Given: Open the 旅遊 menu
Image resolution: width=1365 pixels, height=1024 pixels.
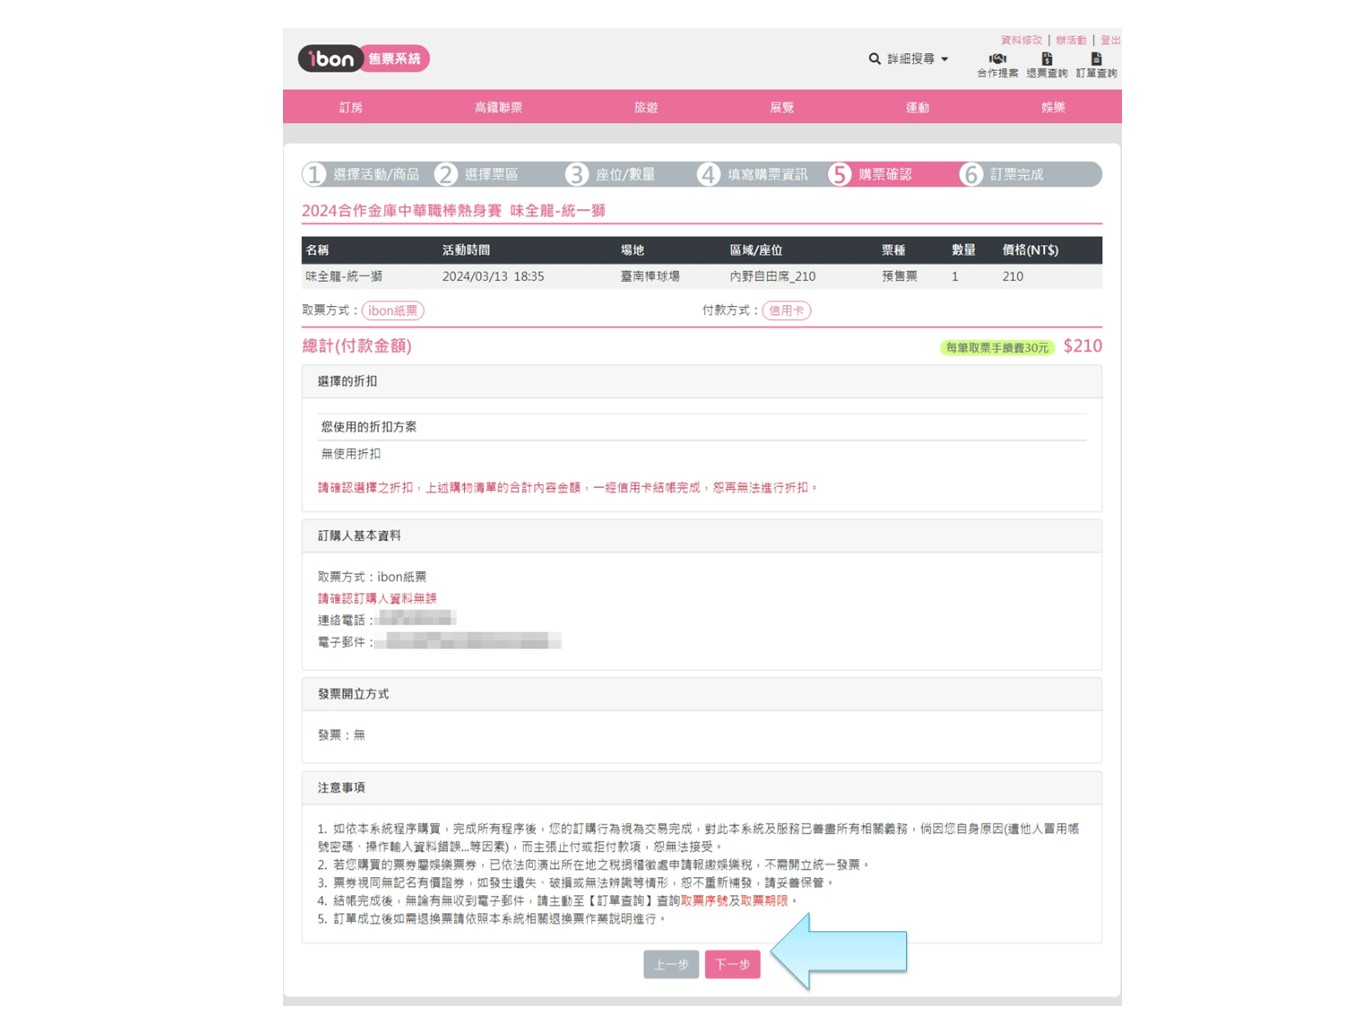Looking at the screenshot, I should [x=646, y=107].
